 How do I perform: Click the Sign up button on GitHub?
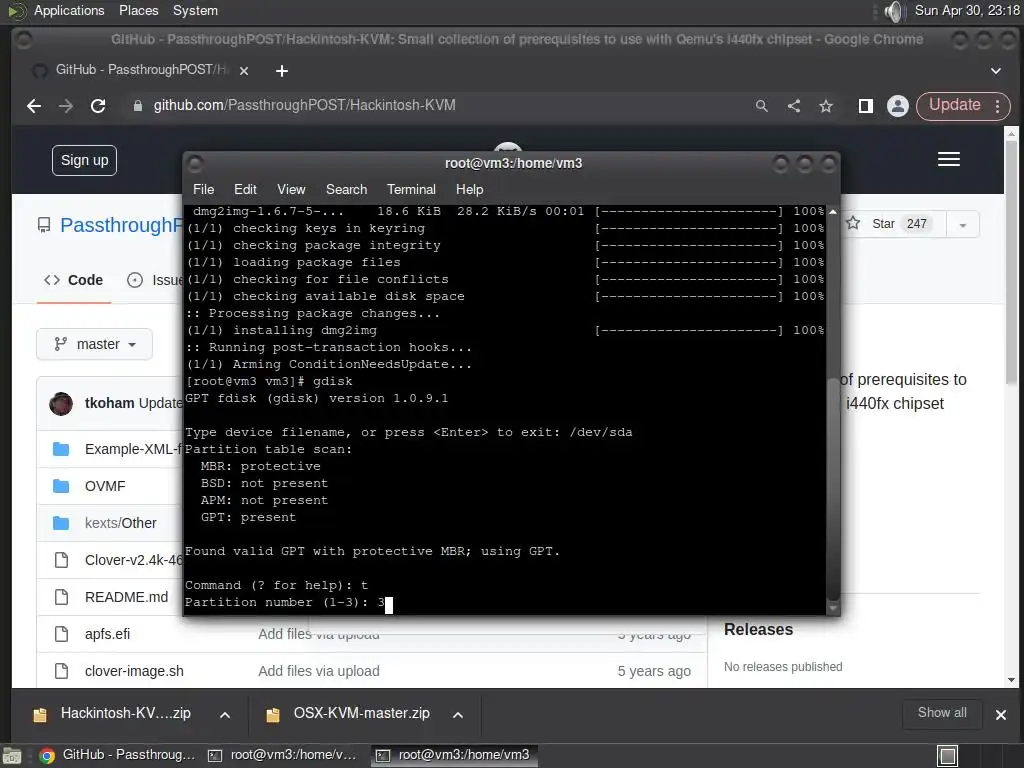point(84,160)
